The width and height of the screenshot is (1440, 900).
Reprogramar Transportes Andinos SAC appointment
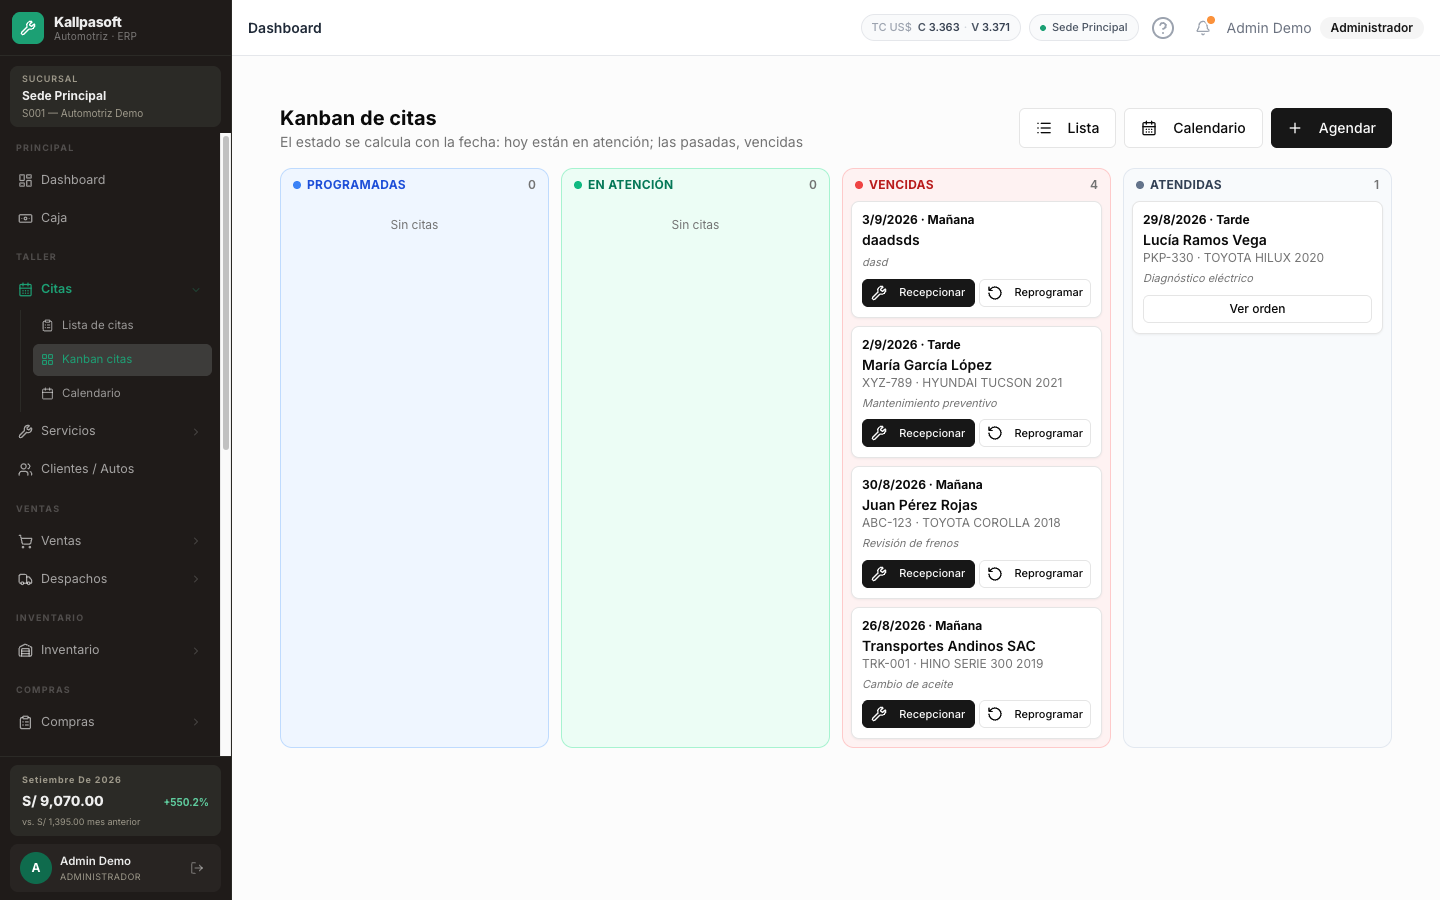[x=1035, y=714]
